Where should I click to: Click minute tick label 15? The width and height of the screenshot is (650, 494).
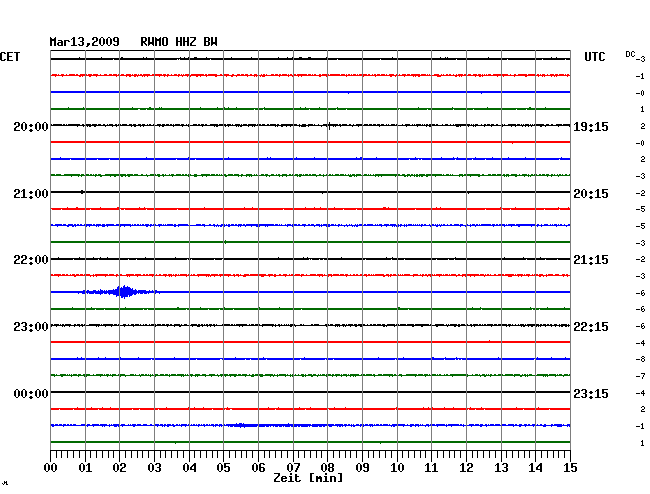(x=570, y=468)
